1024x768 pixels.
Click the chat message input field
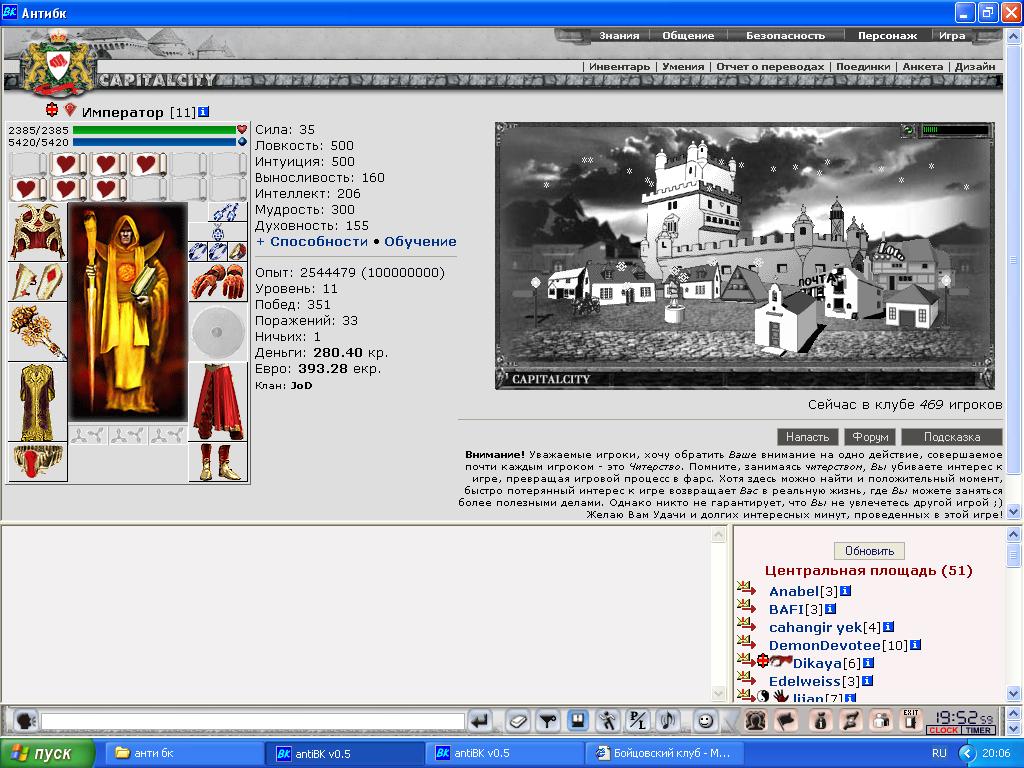click(253, 721)
